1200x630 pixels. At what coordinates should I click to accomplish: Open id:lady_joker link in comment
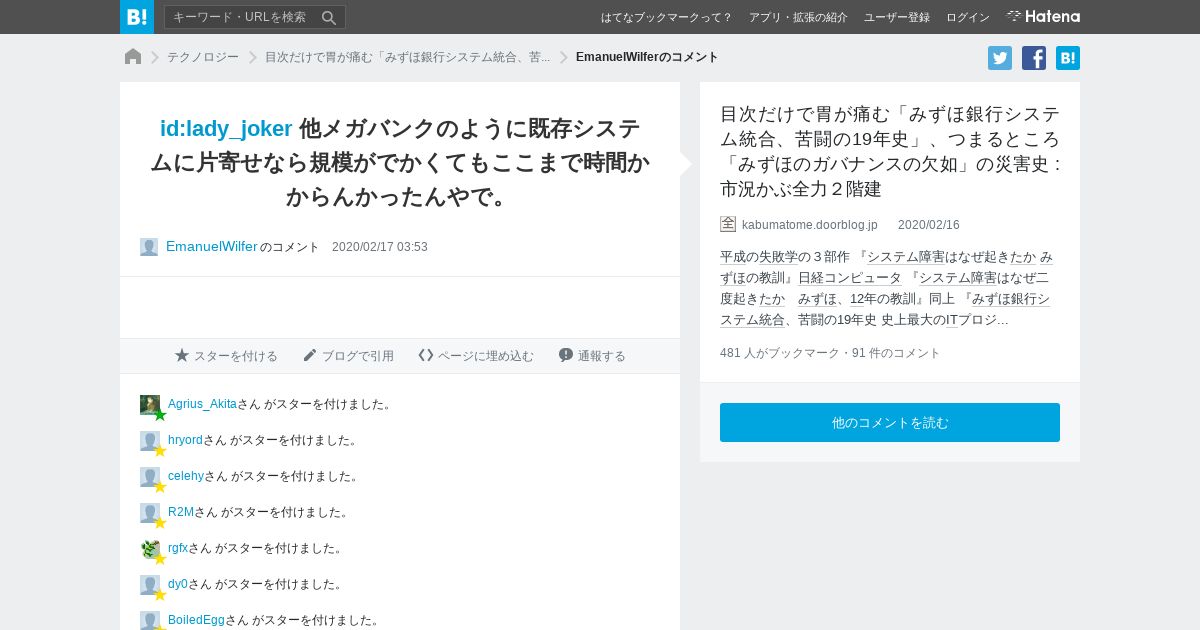(226, 128)
